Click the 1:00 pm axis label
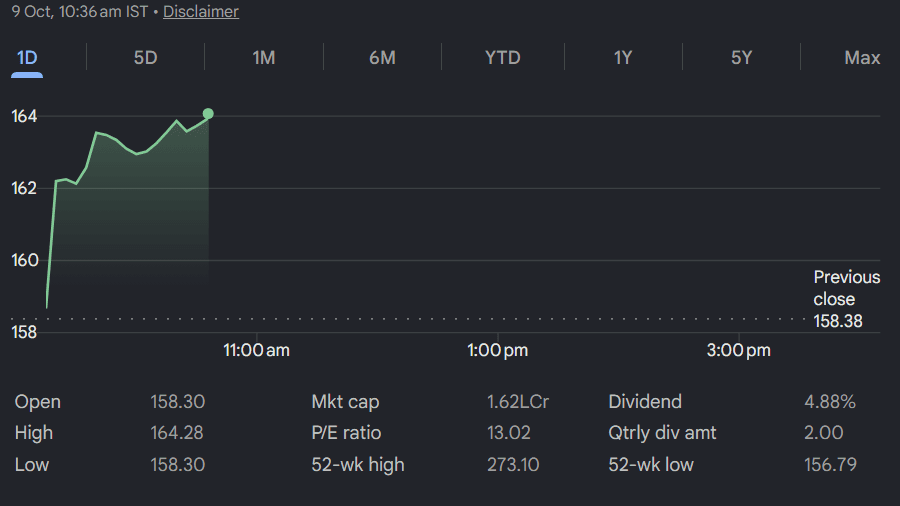The image size is (900, 506). tap(497, 350)
